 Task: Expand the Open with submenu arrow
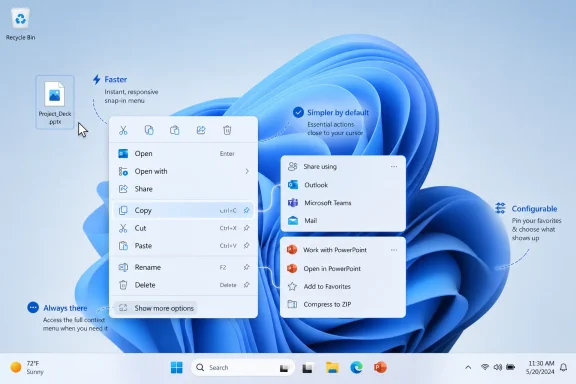247,171
